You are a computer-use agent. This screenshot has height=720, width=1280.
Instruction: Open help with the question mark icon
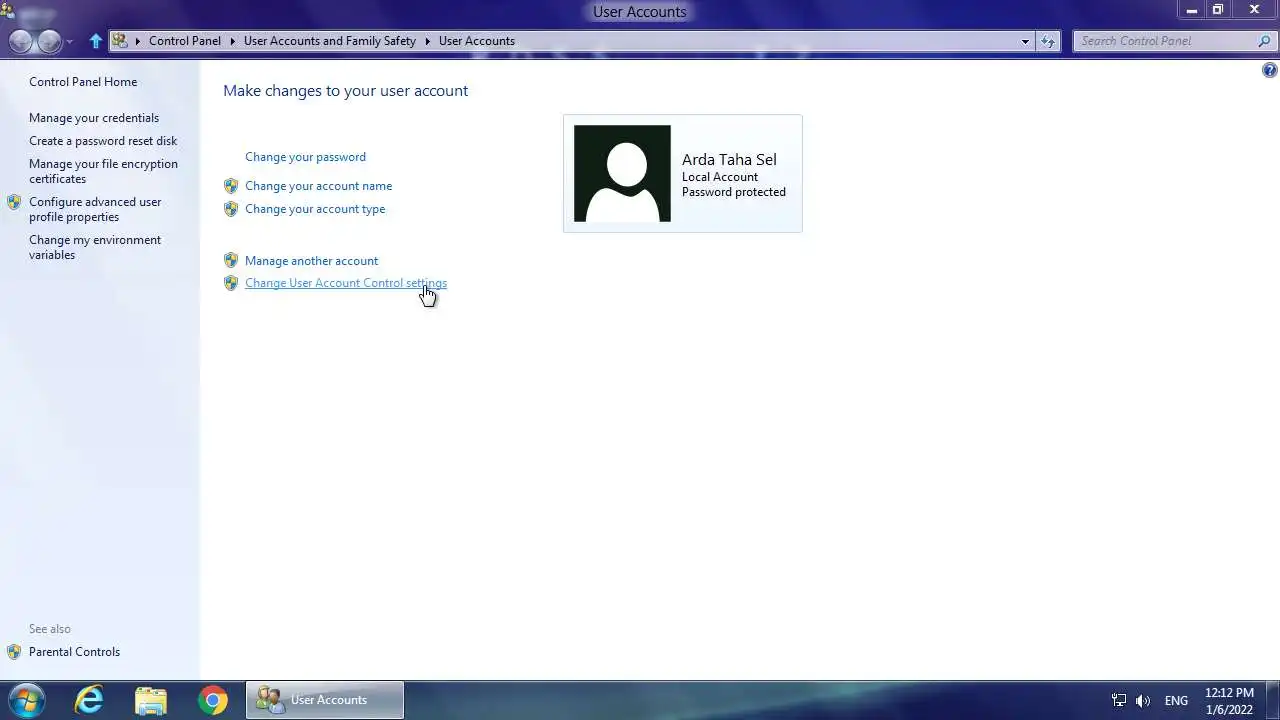tap(1270, 70)
